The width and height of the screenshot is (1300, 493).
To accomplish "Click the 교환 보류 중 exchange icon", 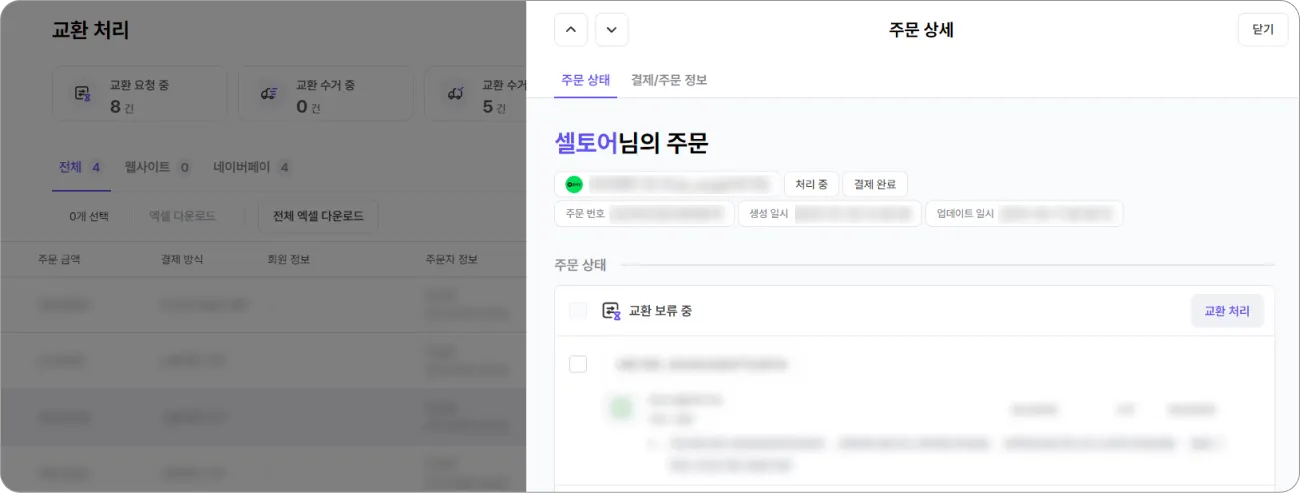I will 611,311.
